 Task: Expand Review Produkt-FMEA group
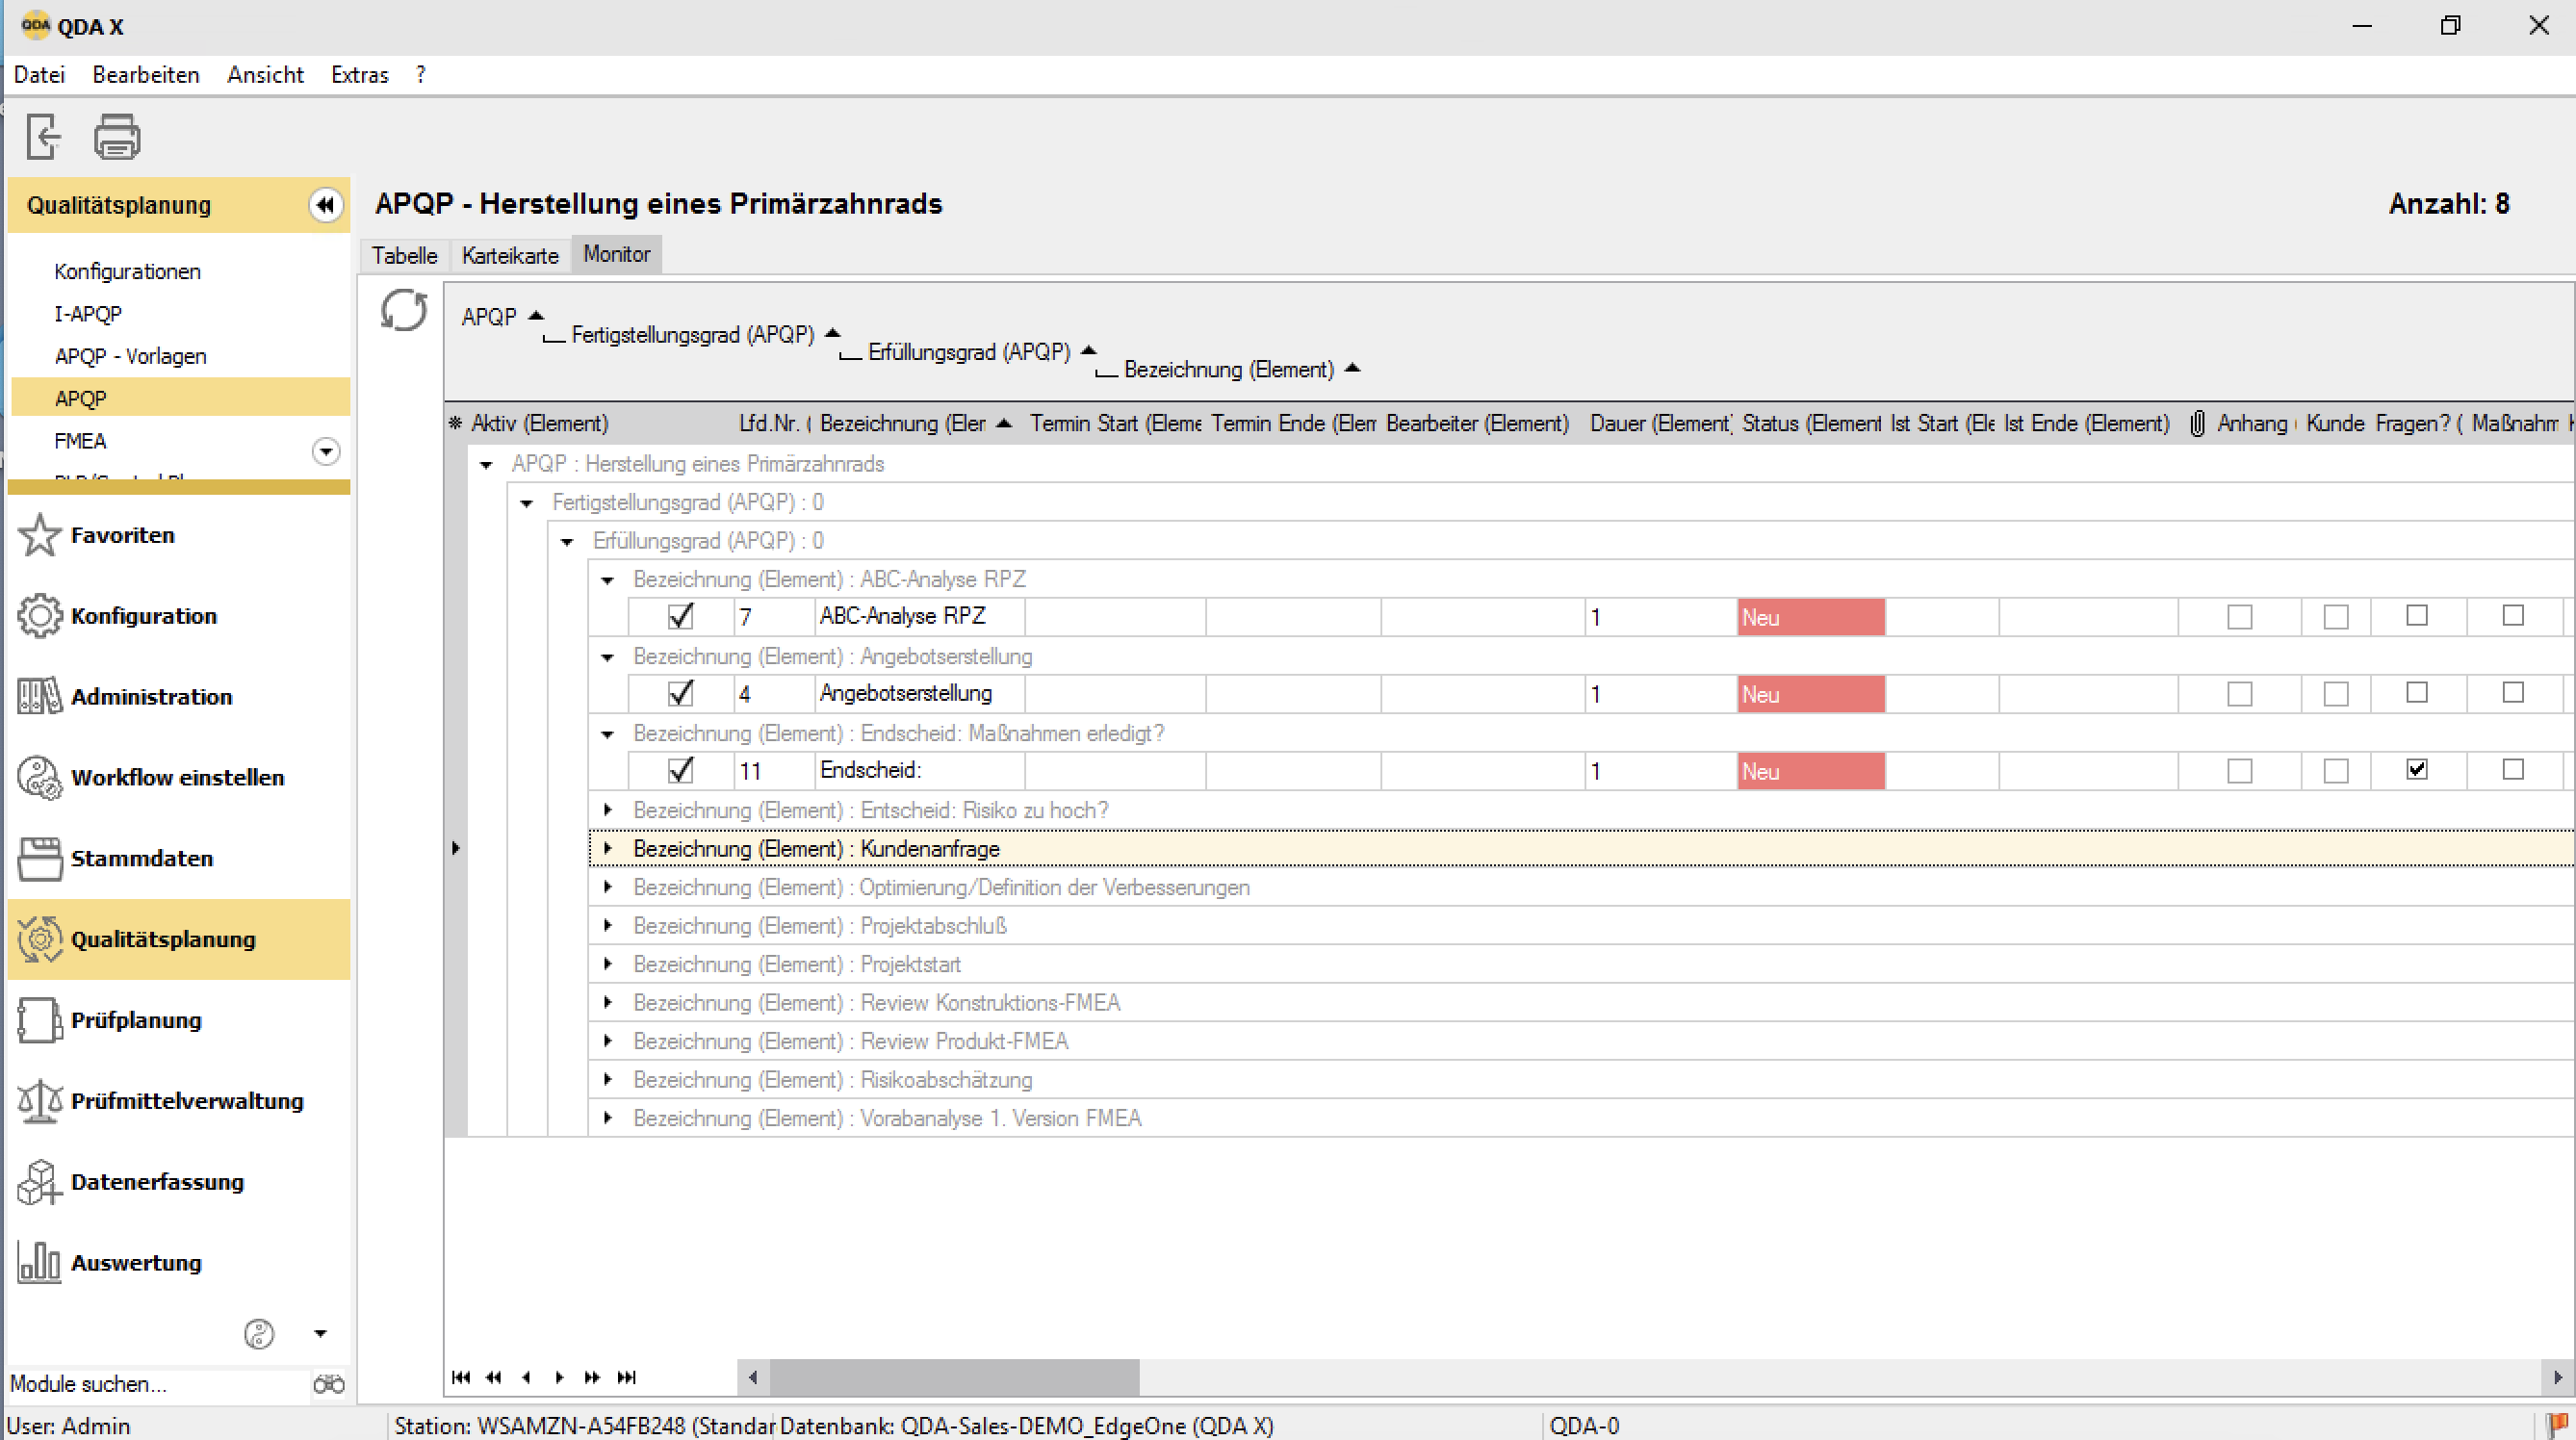tap(607, 1041)
